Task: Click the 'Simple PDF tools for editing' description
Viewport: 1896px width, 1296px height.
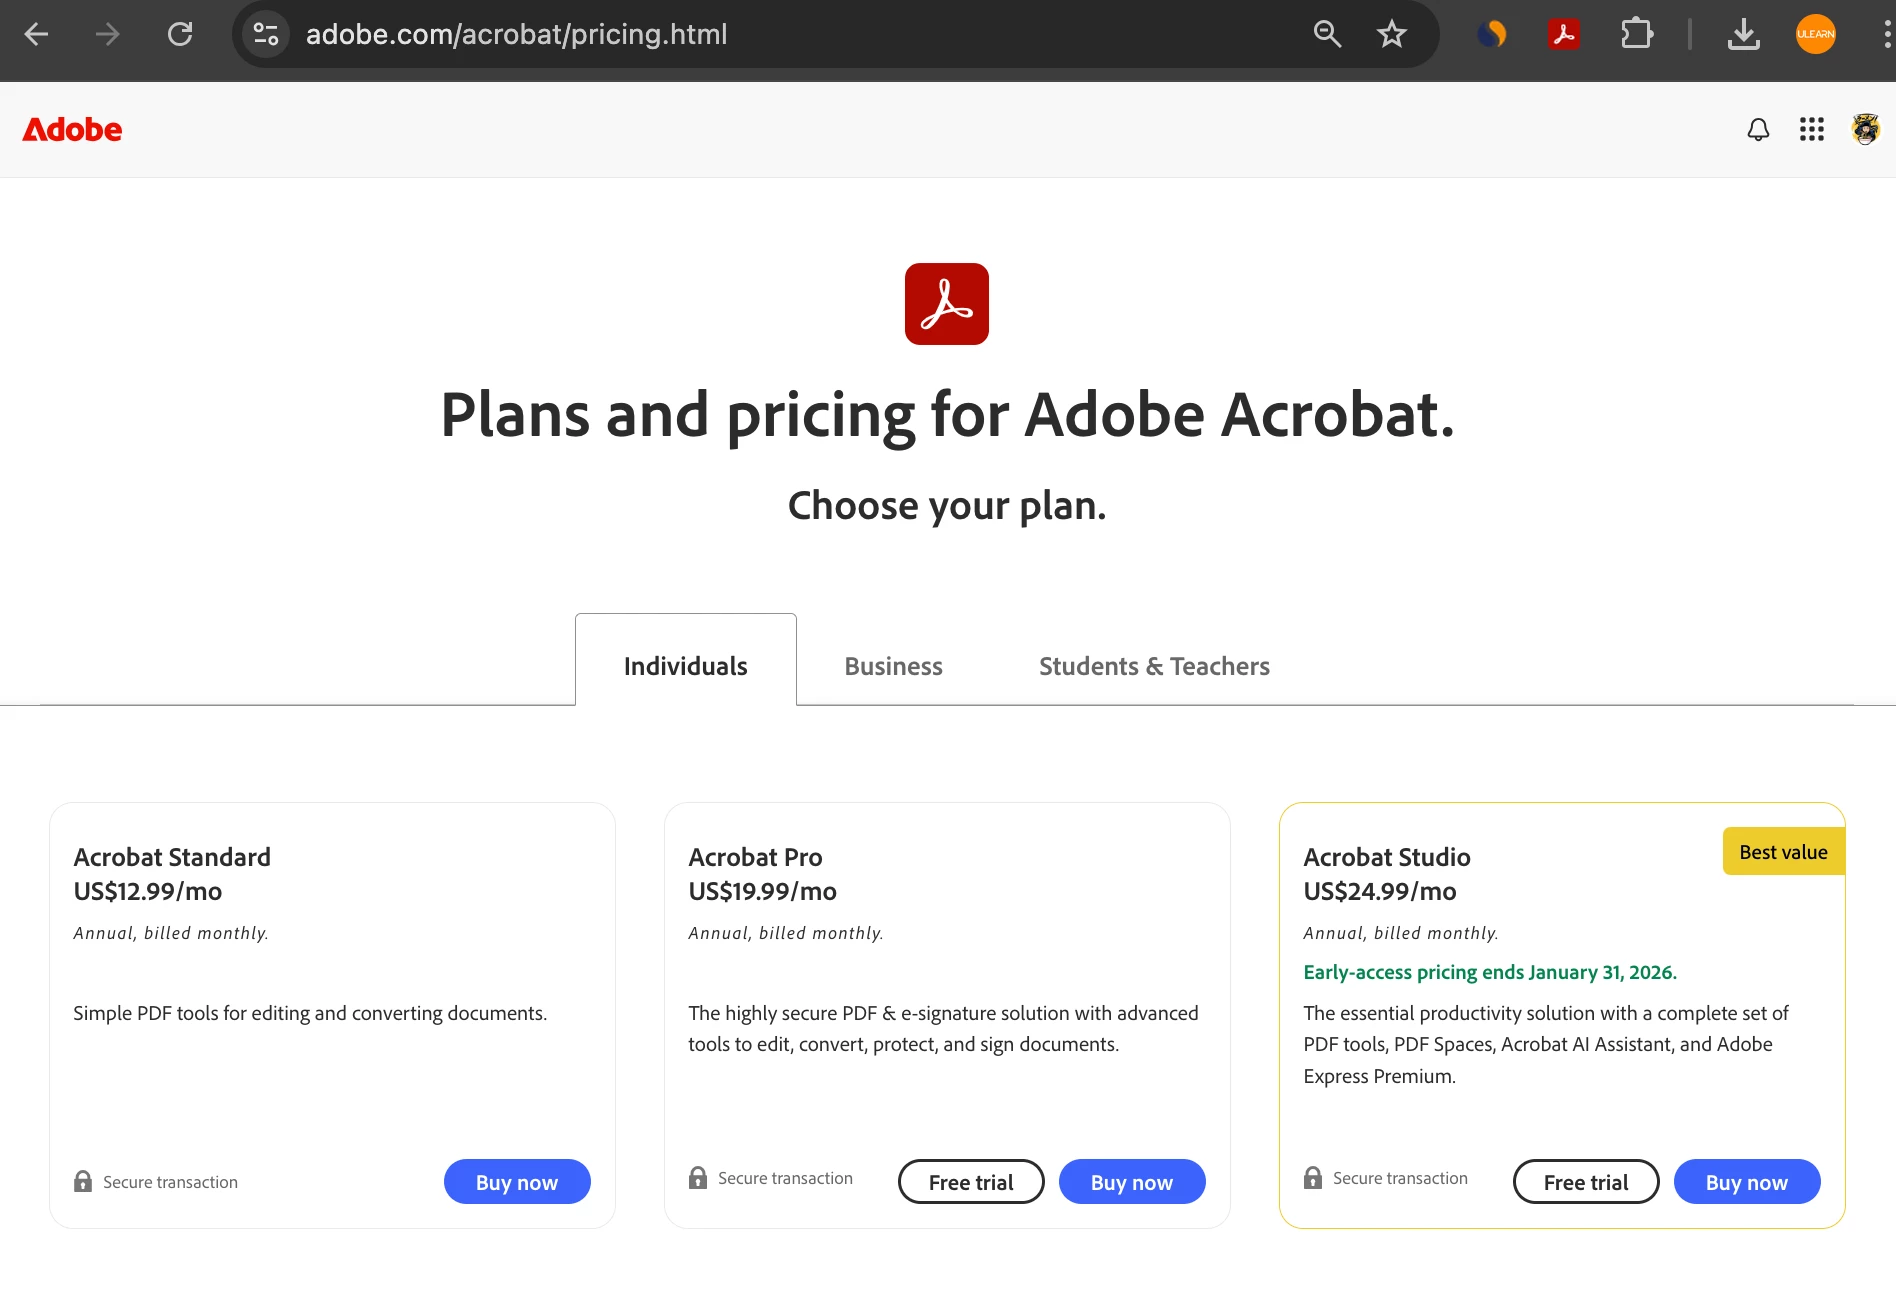Action: point(310,1013)
